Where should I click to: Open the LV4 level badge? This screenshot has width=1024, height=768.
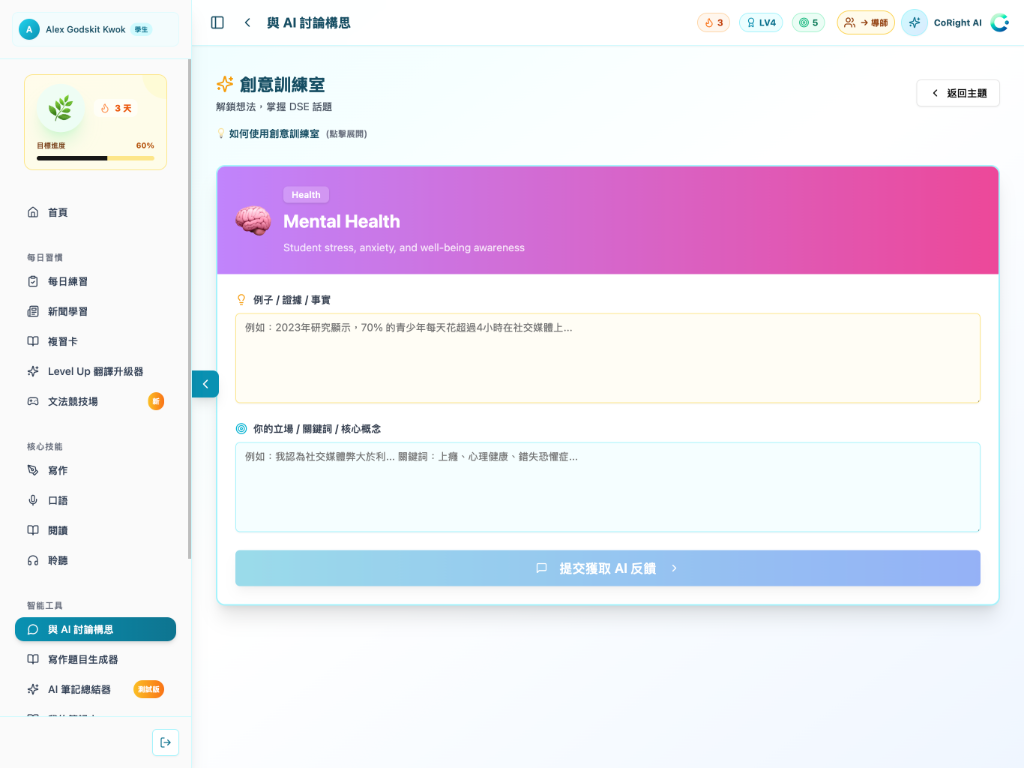(x=761, y=23)
